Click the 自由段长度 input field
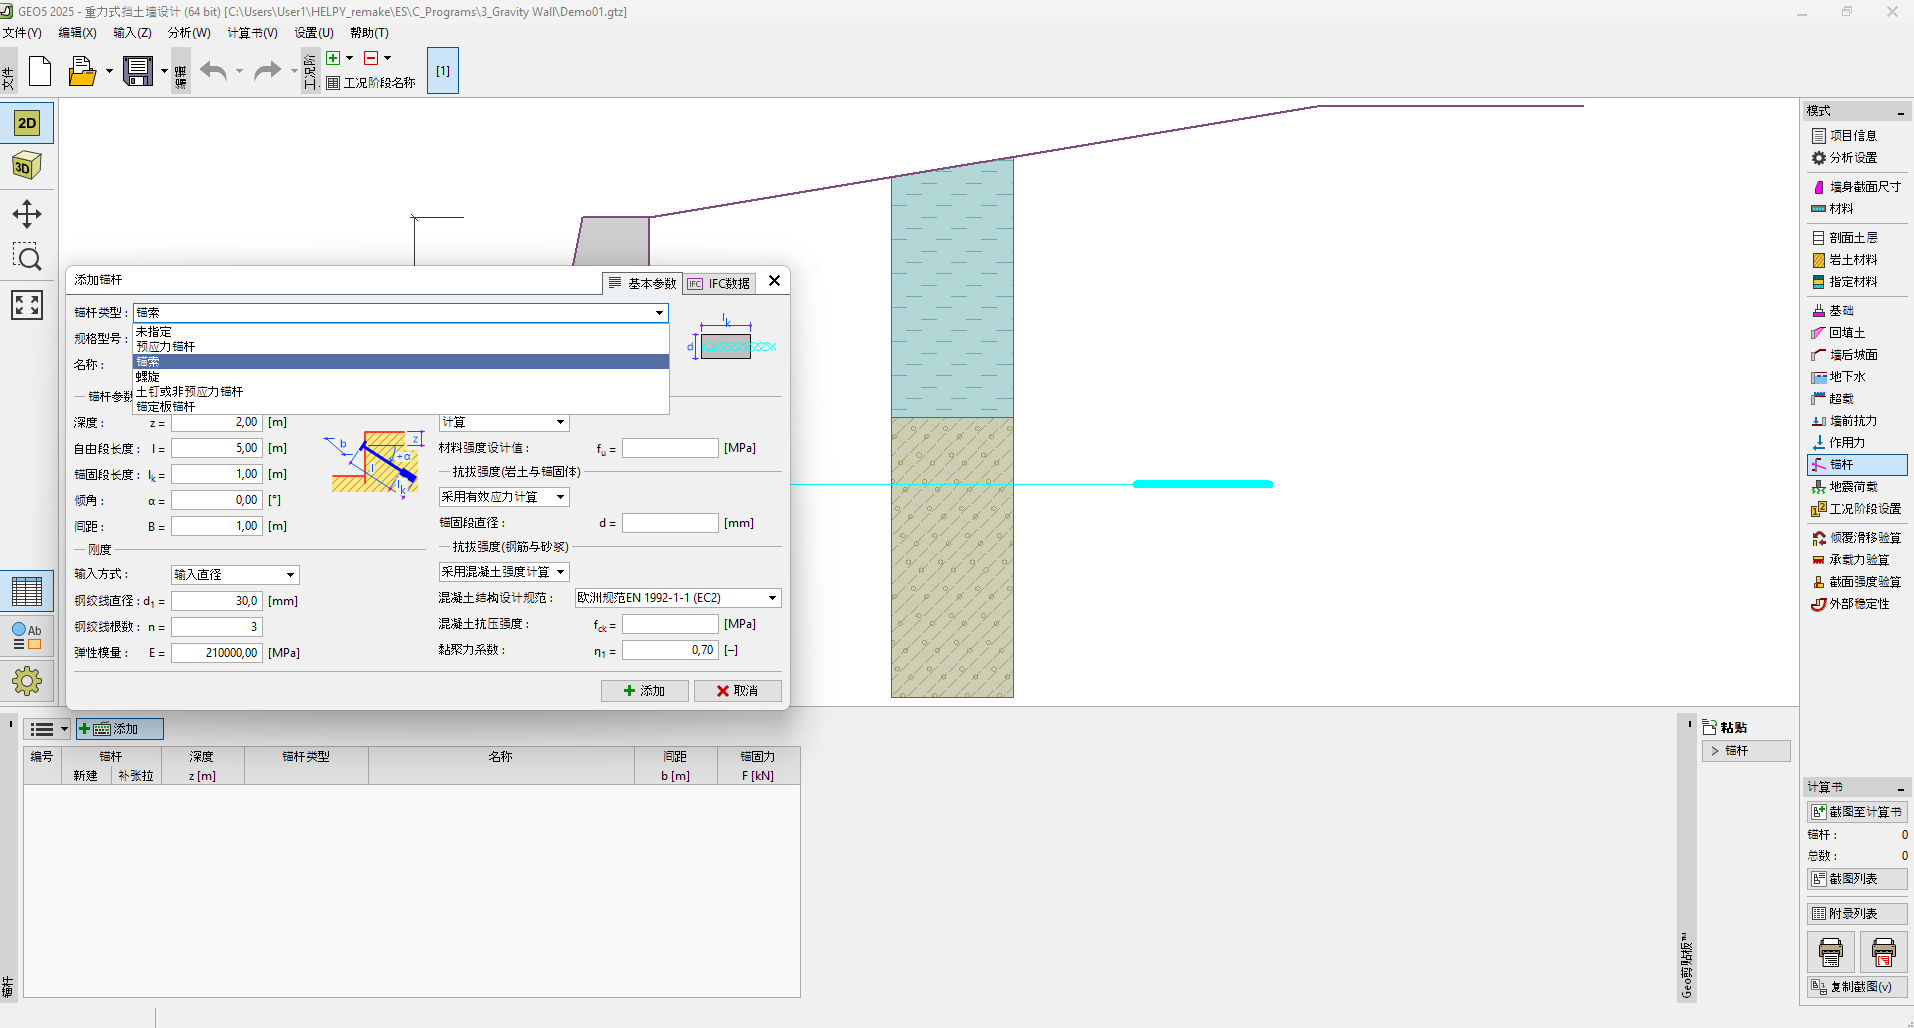The image size is (1914, 1028). coord(217,449)
